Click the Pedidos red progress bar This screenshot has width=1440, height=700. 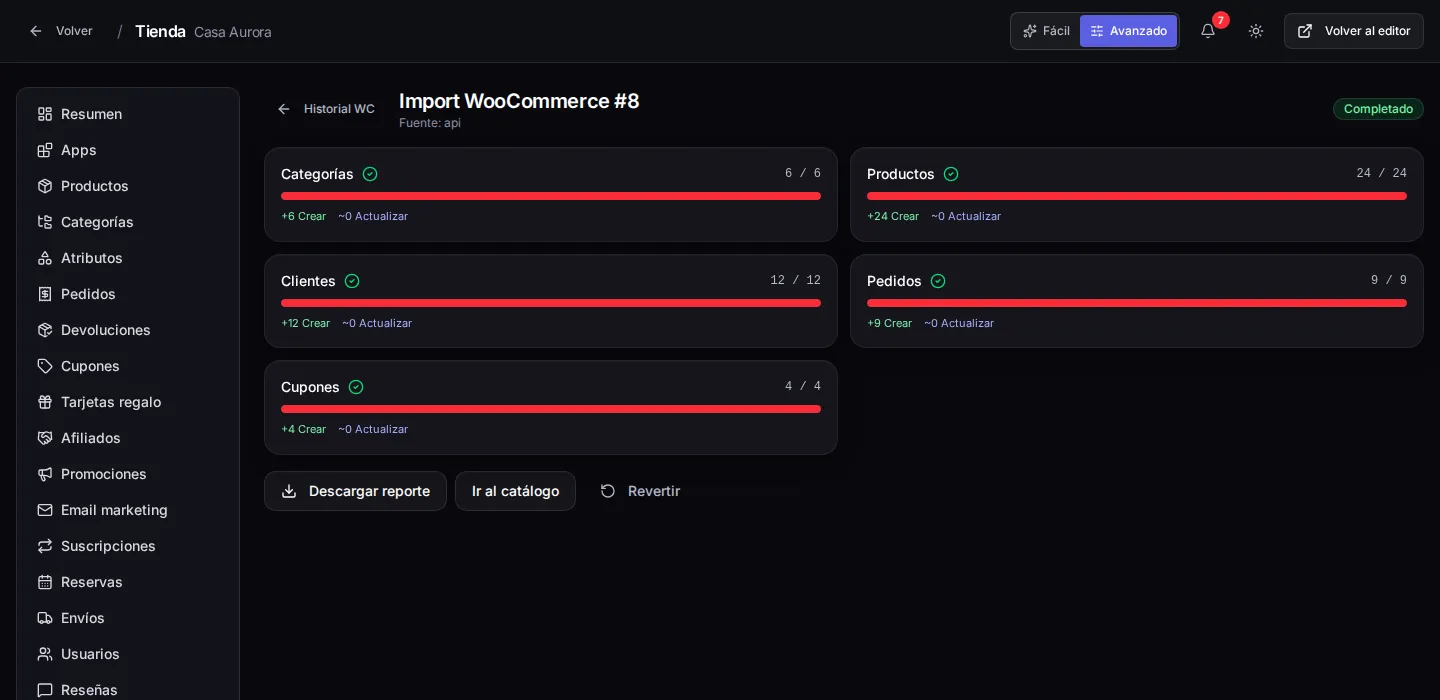pyautogui.click(x=1137, y=303)
